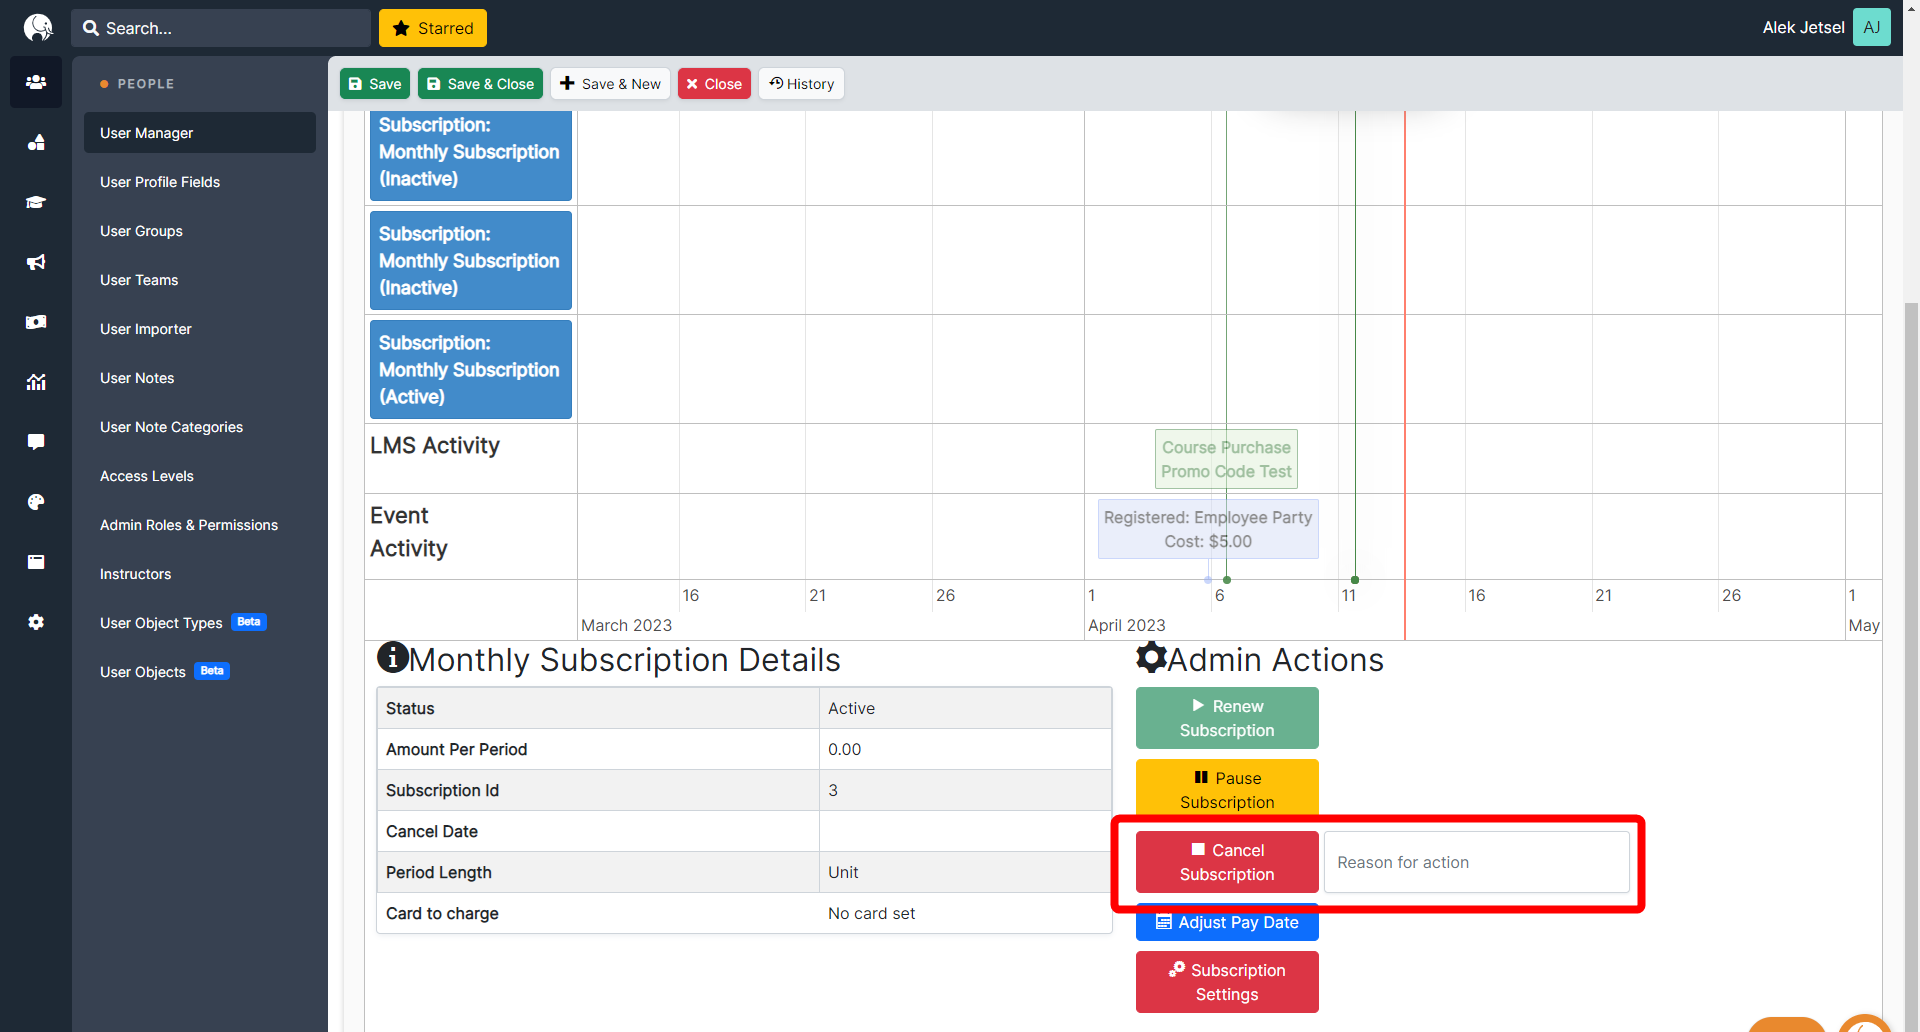Click Save & New
The width and height of the screenshot is (1920, 1032).
610,84
